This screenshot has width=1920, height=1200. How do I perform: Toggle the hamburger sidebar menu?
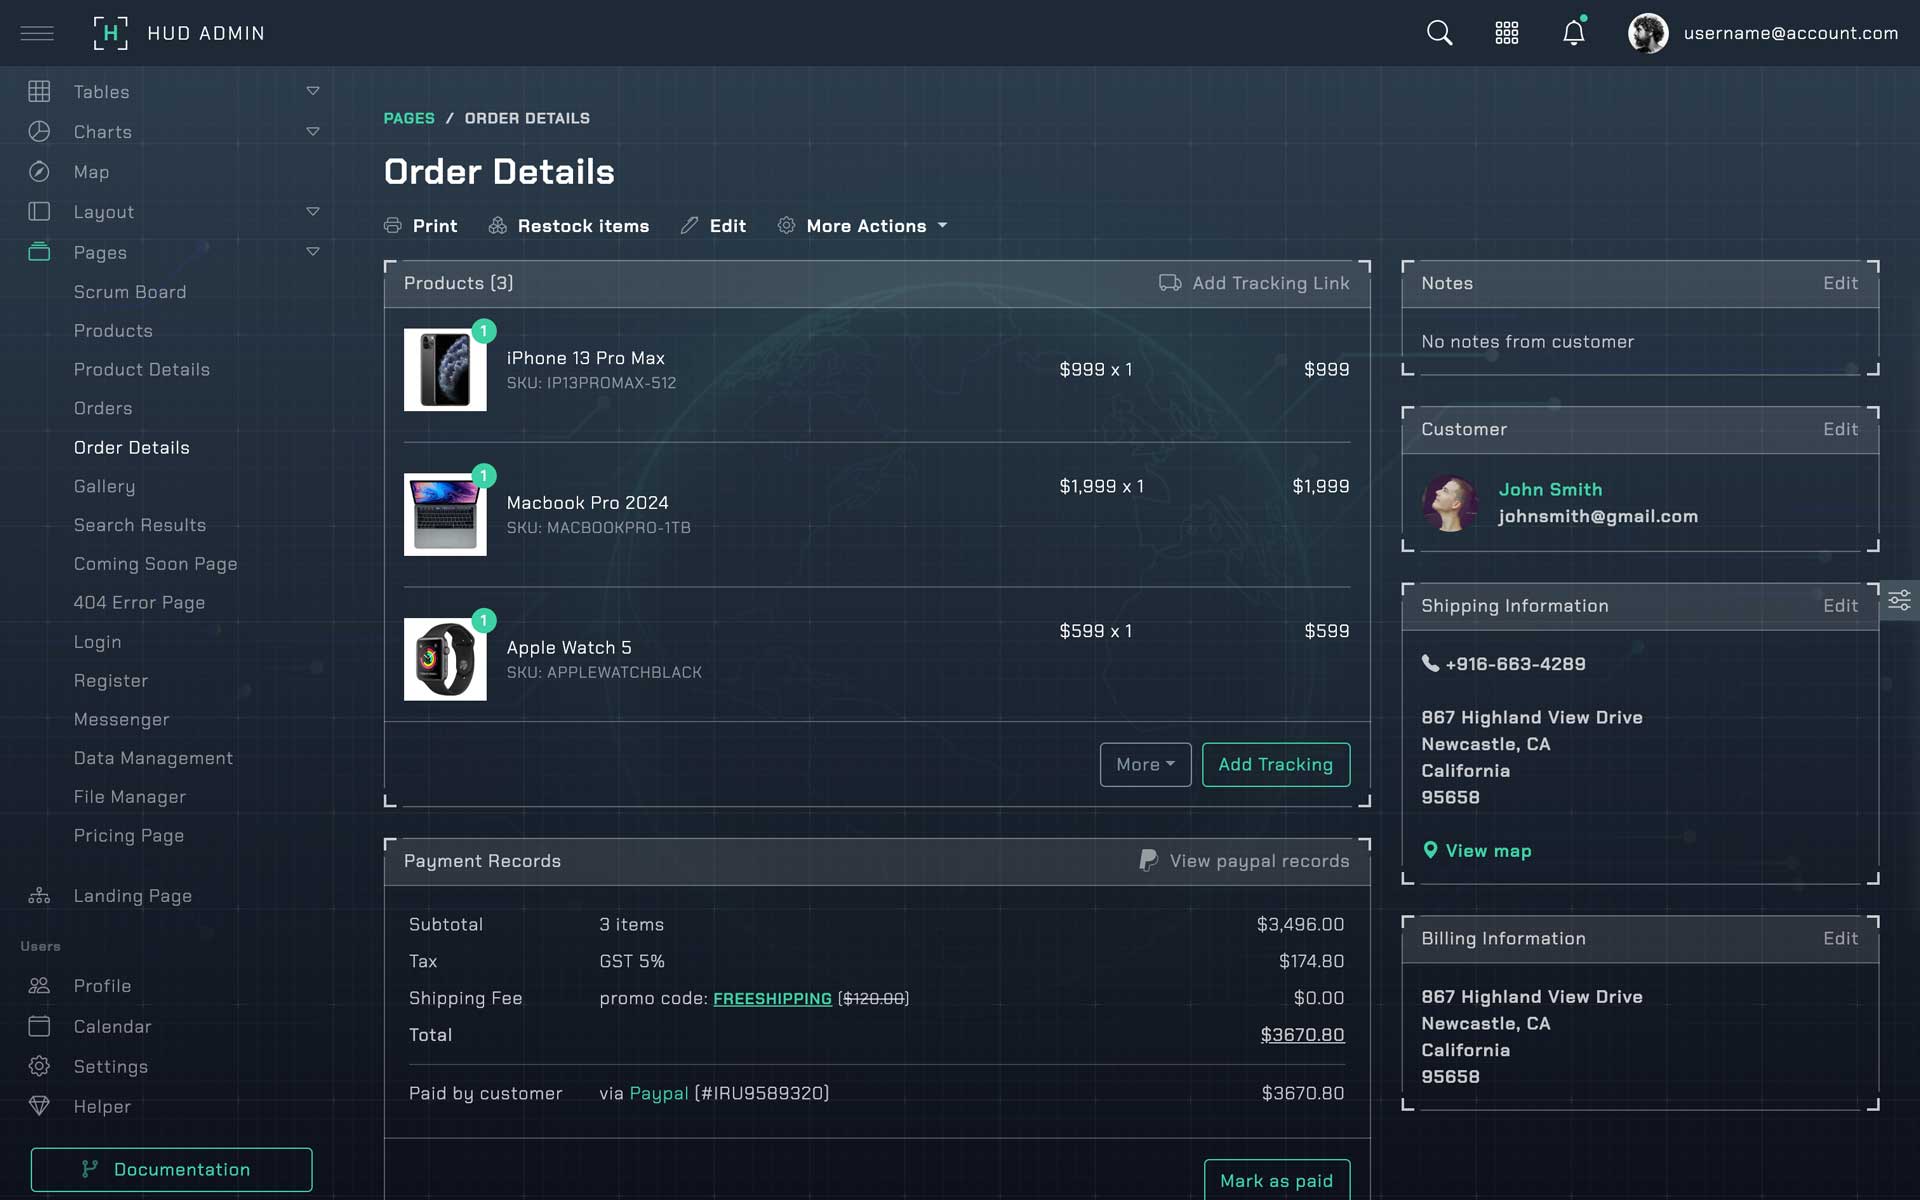click(x=37, y=33)
